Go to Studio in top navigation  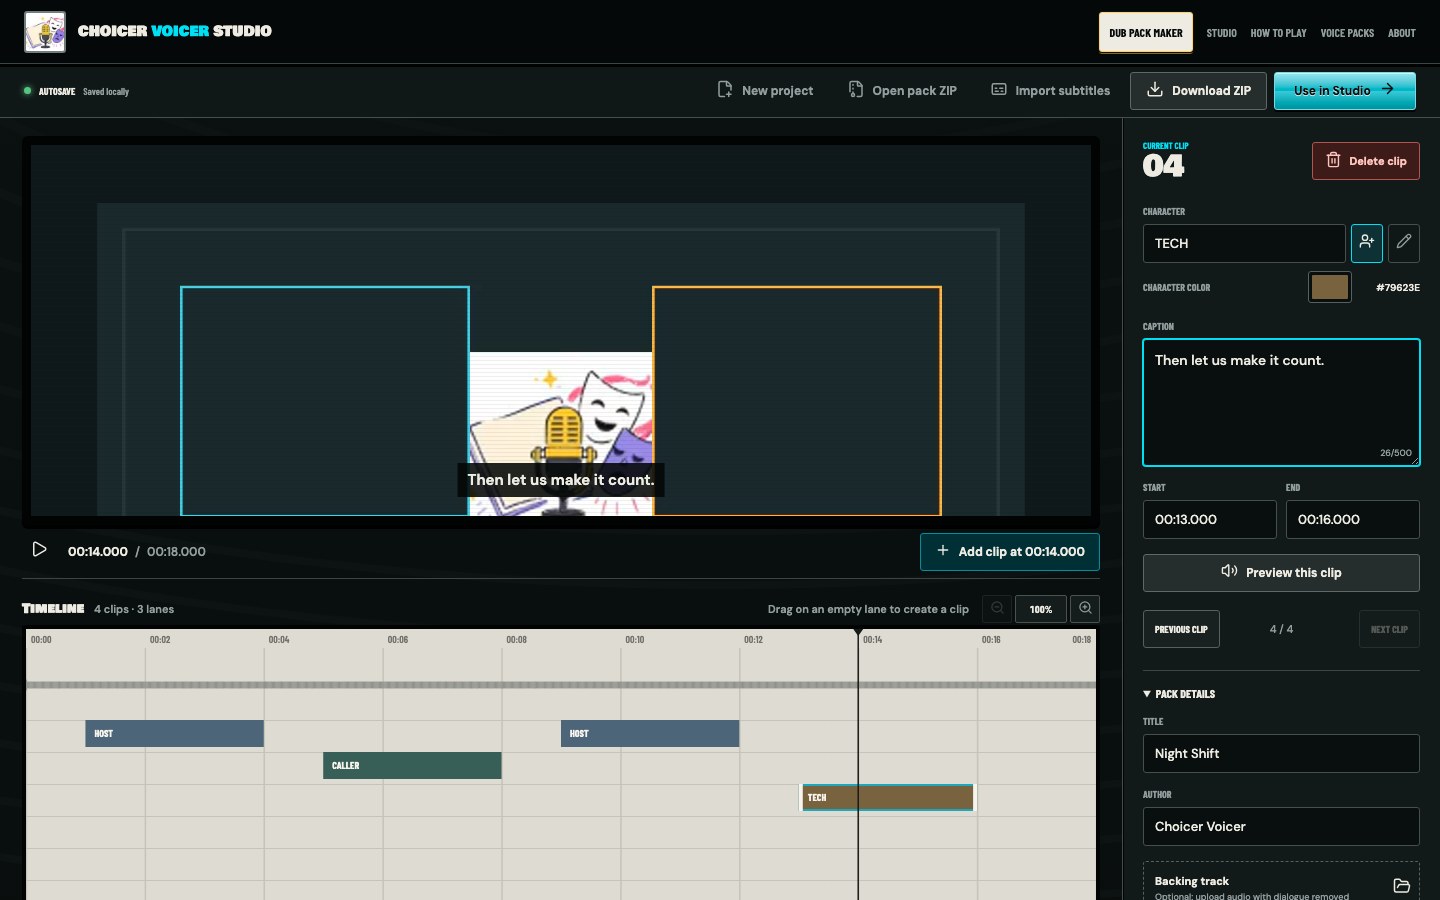tap(1221, 33)
